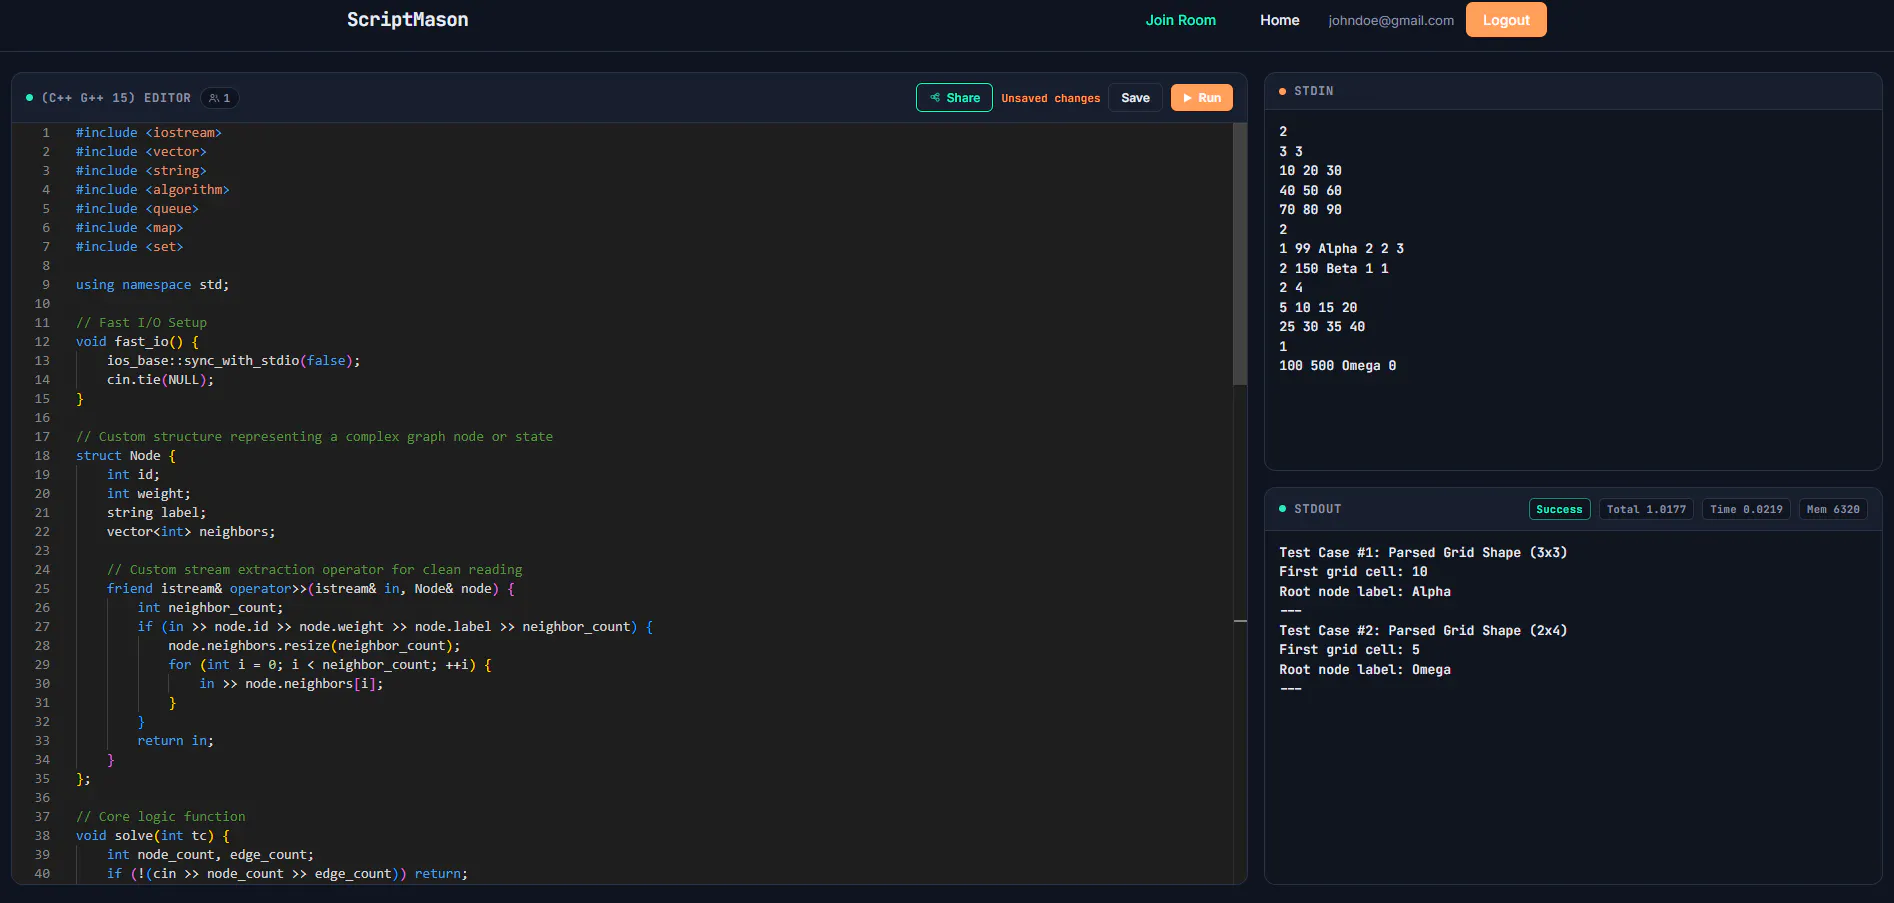This screenshot has width=1894, height=903.
Task: Click the 'vector<int> neighbors;' line
Action: pyautogui.click(x=191, y=532)
